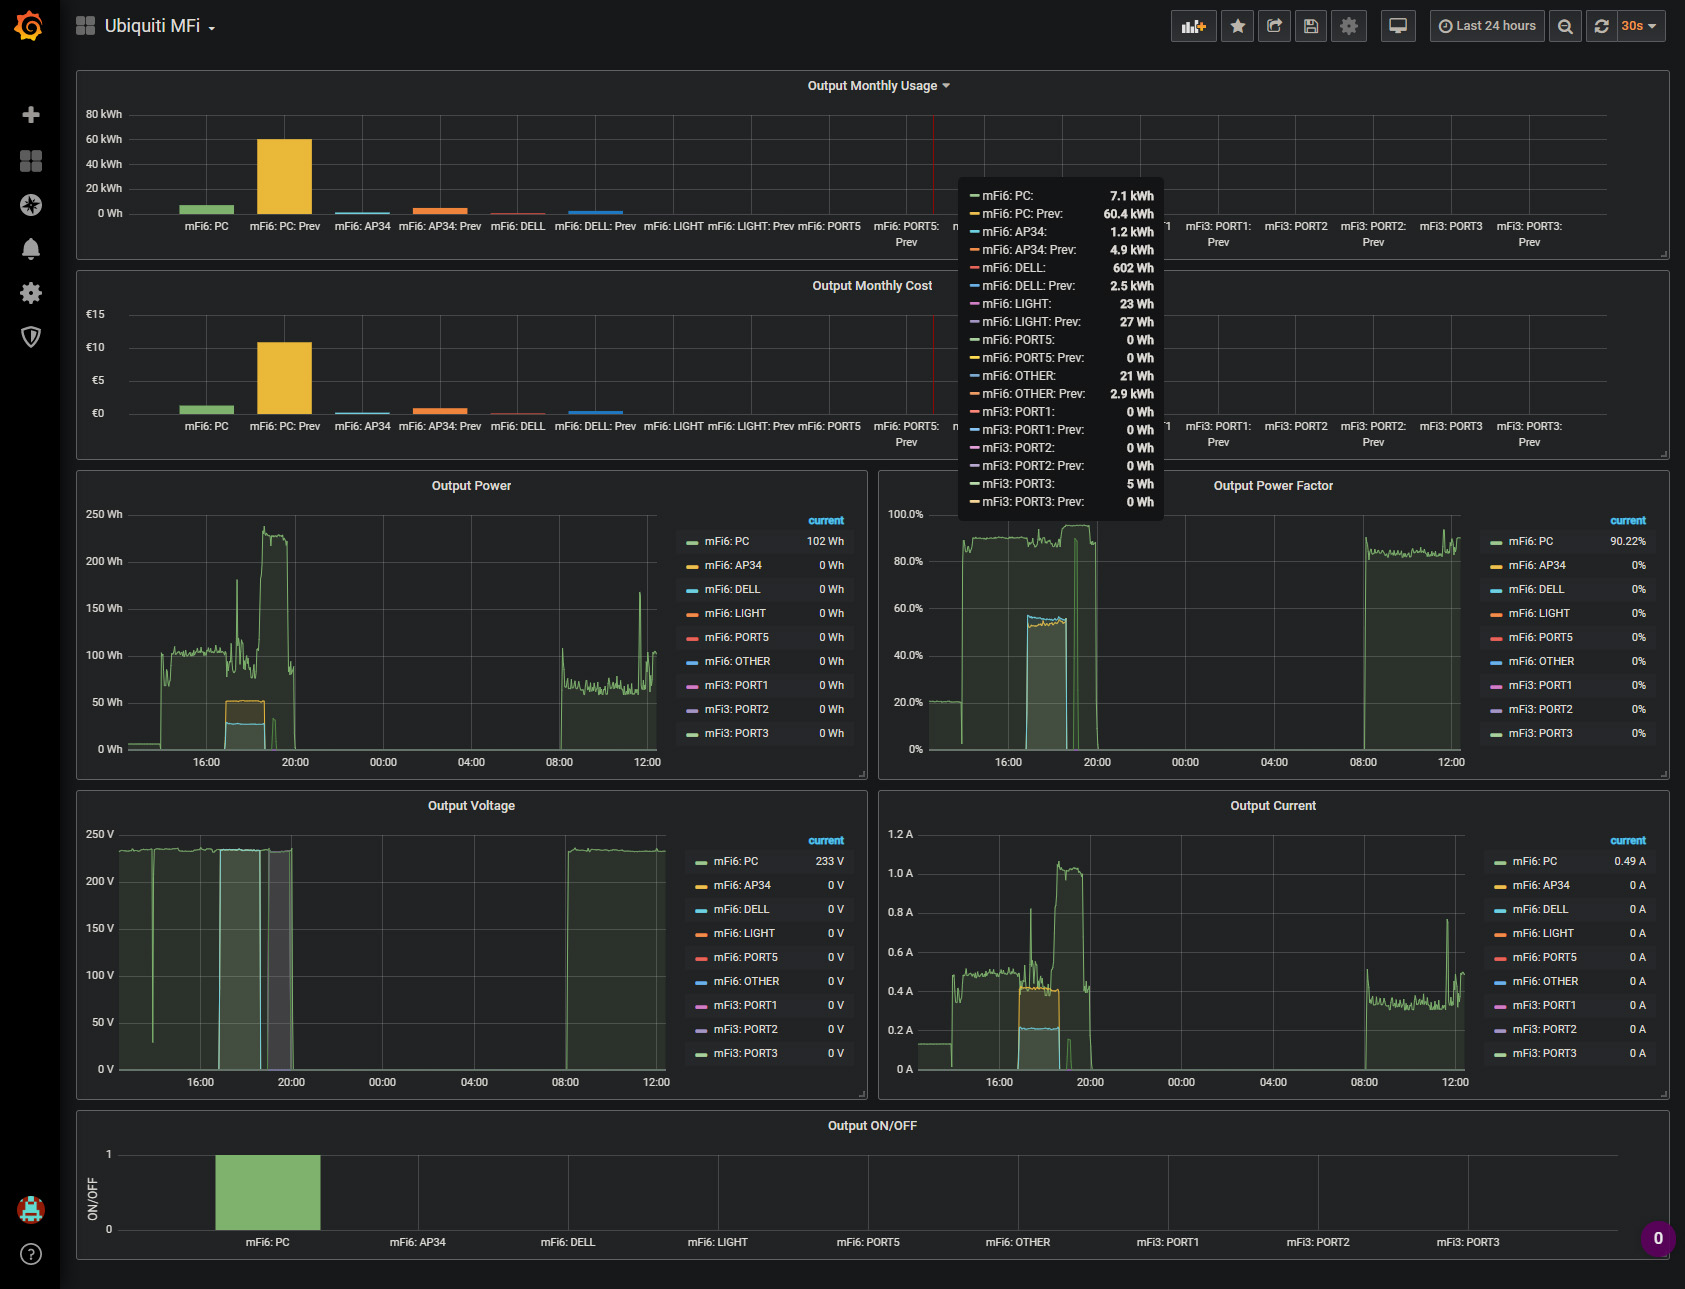The width and height of the screenshot is (1685, 1289).
Task: Open Output ON/OFF panel title menu
Action: tap(872, 1126)
